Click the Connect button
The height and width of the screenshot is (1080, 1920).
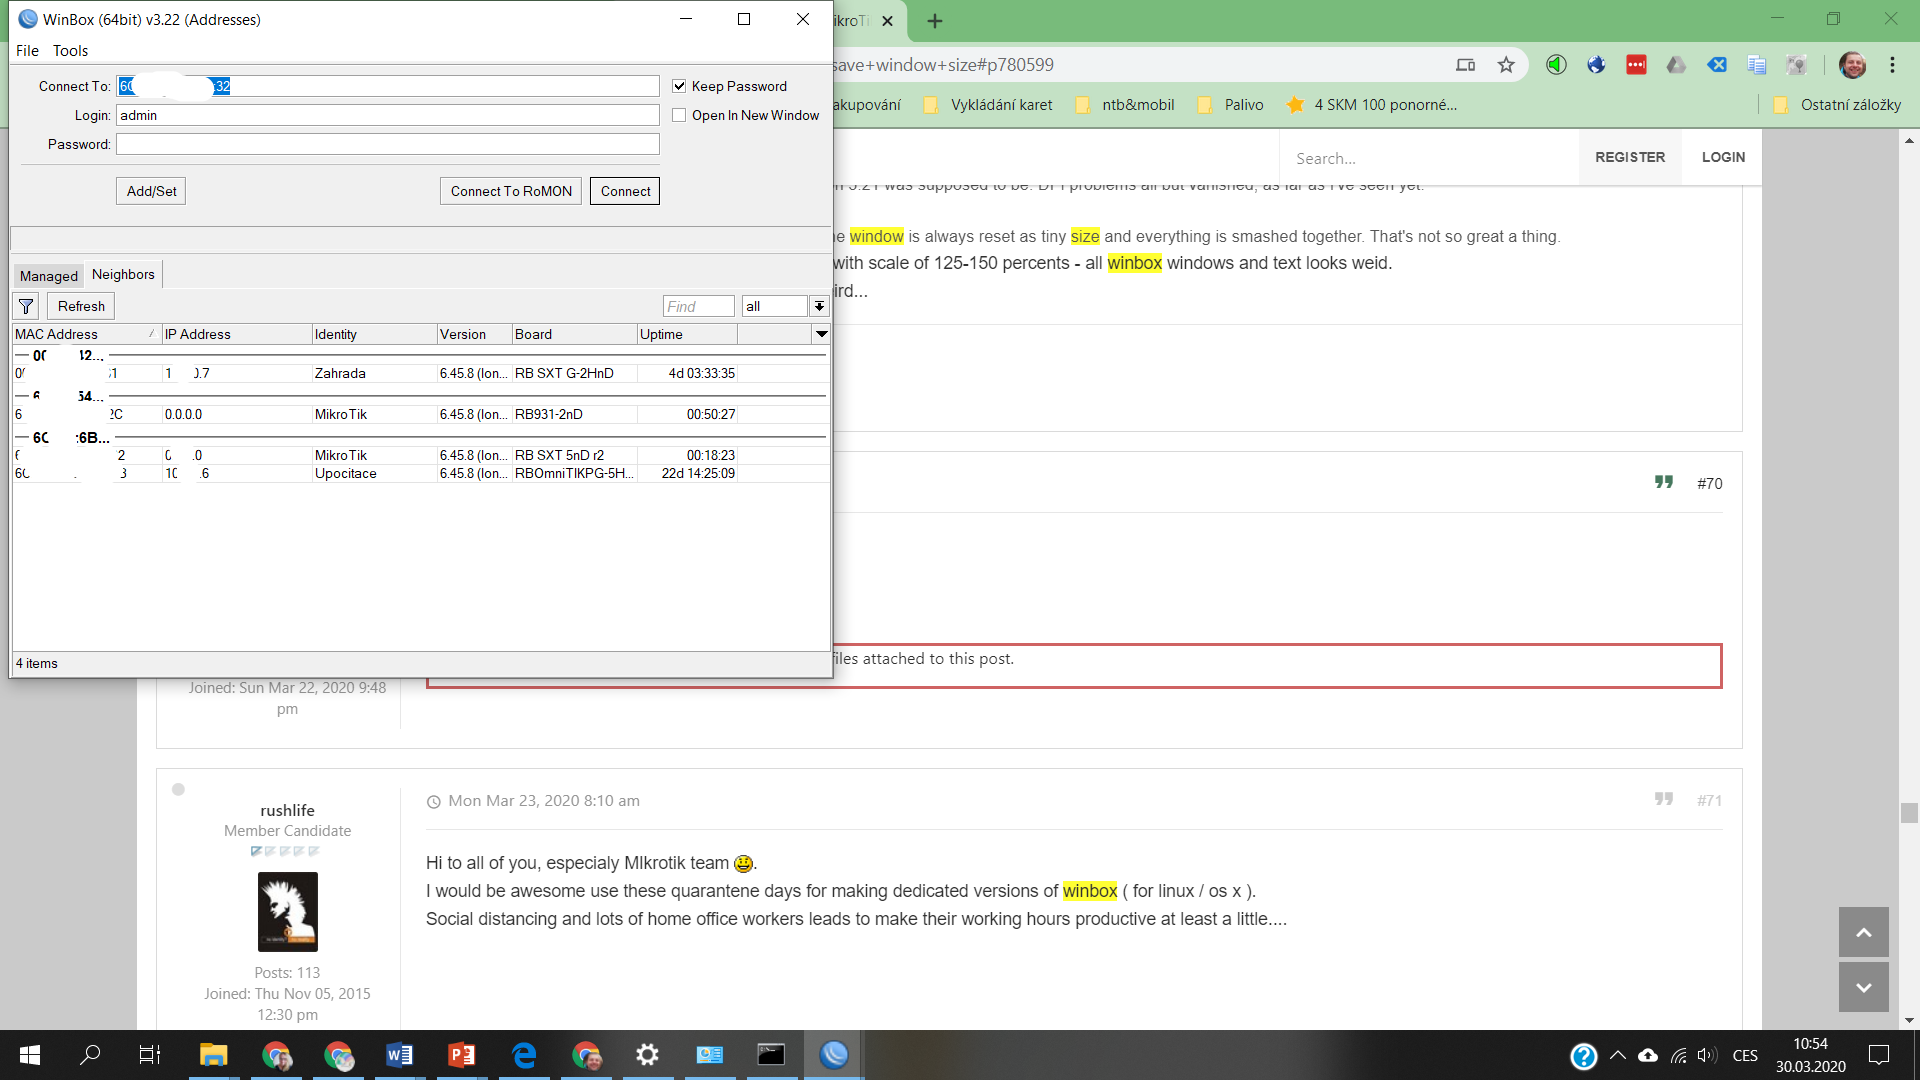tap(624, 190)
